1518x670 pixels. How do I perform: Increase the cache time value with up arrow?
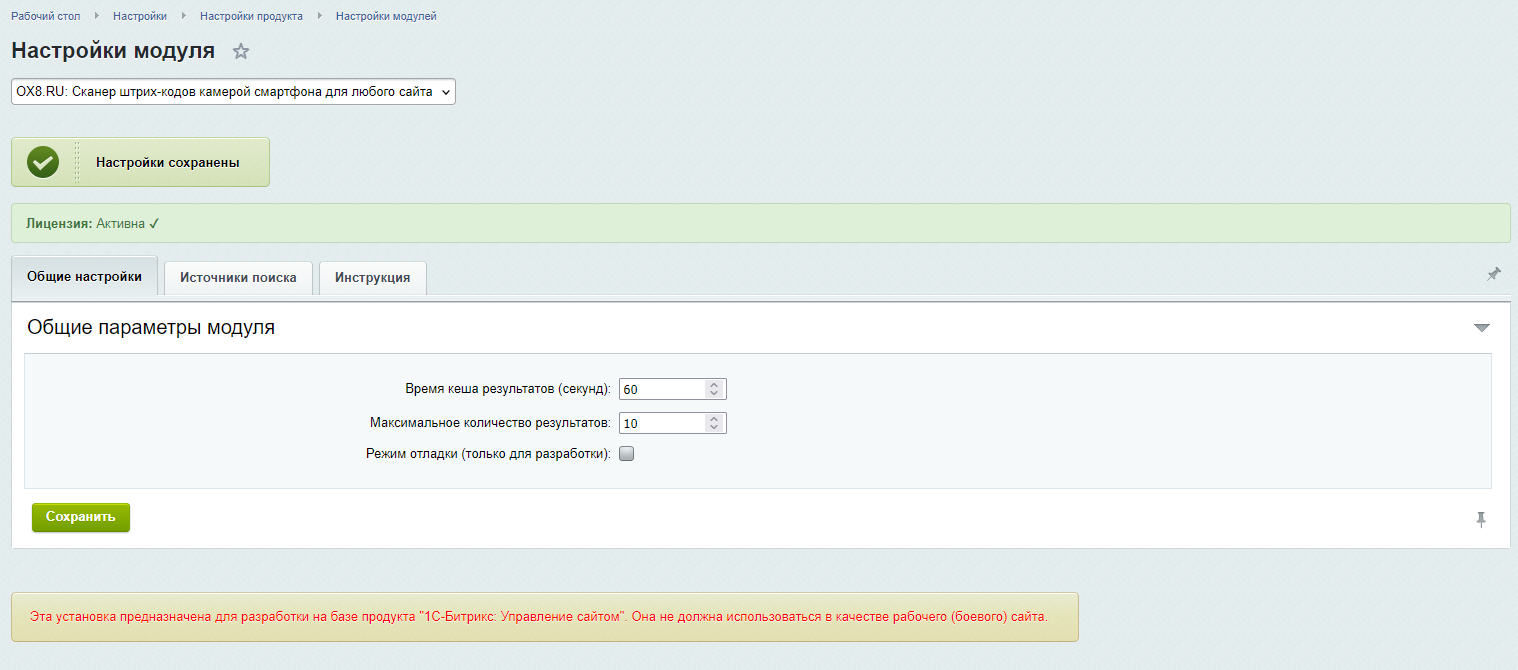(x=713, y=385)
